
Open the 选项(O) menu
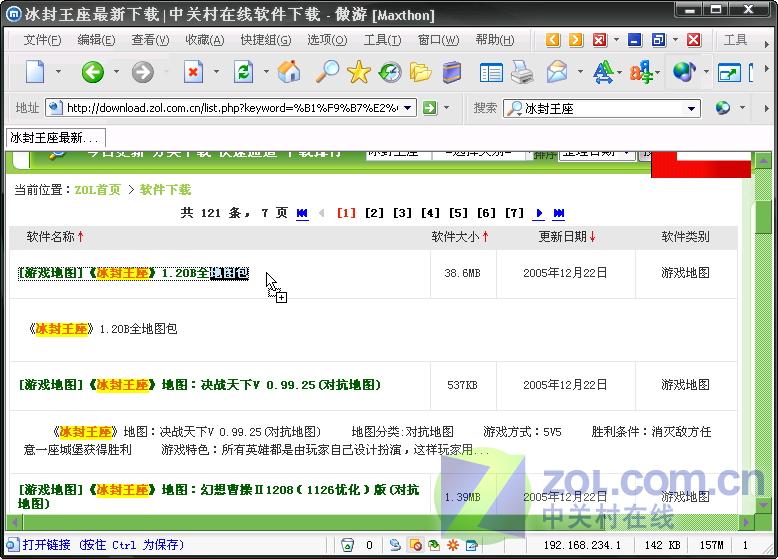pos(327,40)
